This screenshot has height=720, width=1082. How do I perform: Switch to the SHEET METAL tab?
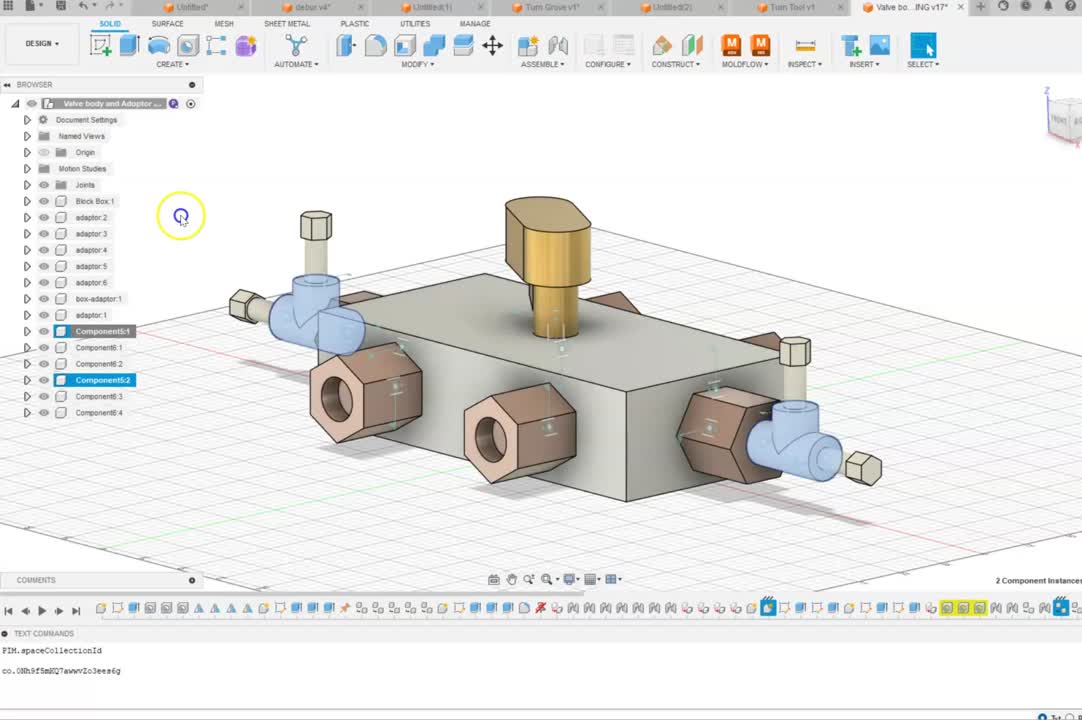pos(287,23)
